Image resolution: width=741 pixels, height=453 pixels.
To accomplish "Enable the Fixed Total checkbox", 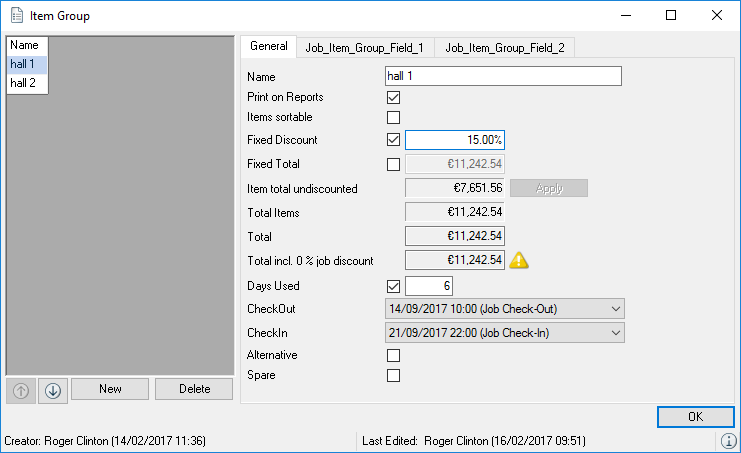I will click(393, 164).
